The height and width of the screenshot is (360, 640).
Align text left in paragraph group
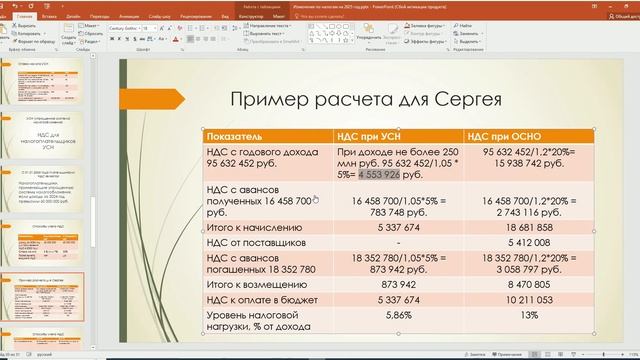pyautogui.click(x=190, y=39)
